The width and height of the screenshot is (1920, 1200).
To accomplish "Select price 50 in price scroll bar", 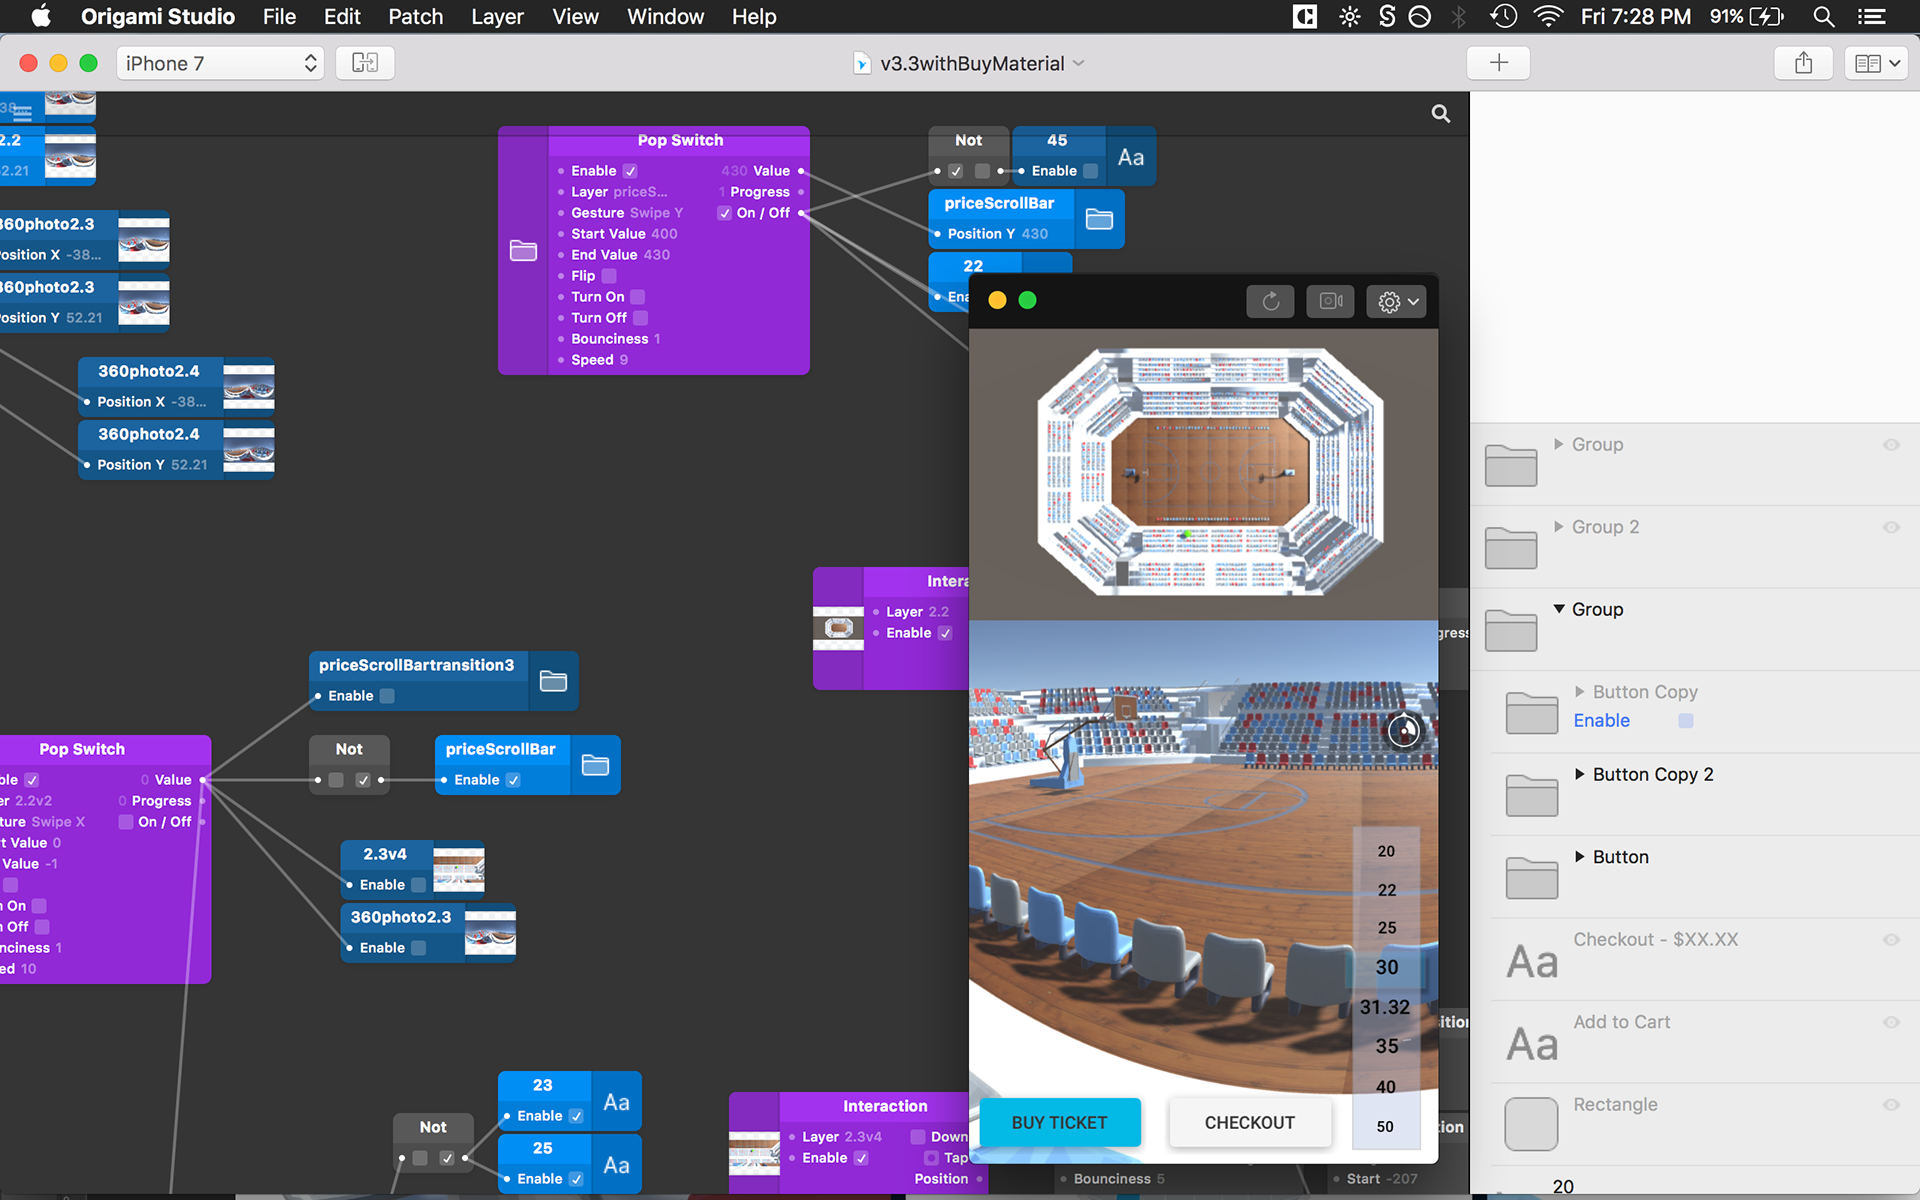I will coord(1385,1126).
